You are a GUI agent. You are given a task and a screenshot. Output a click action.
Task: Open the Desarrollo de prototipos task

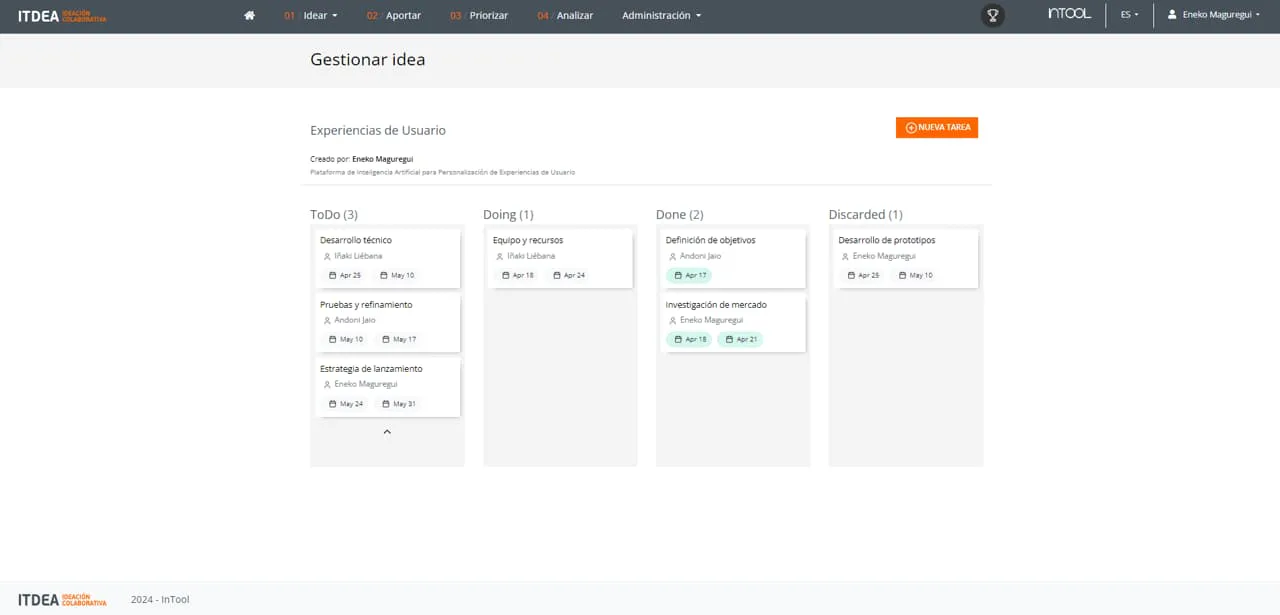(906, 258)
